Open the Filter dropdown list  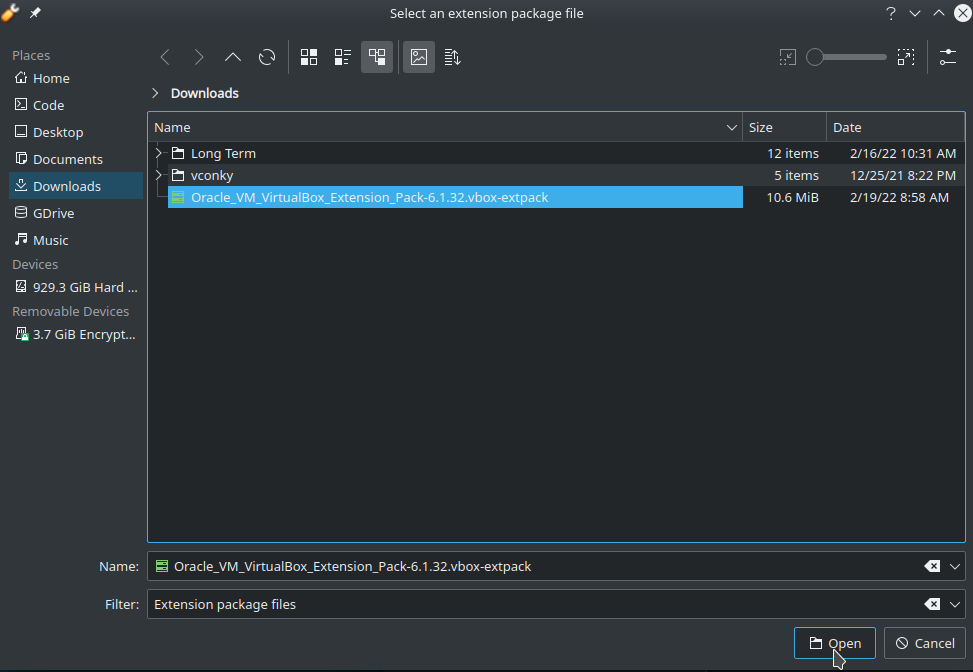pos(955,604)
